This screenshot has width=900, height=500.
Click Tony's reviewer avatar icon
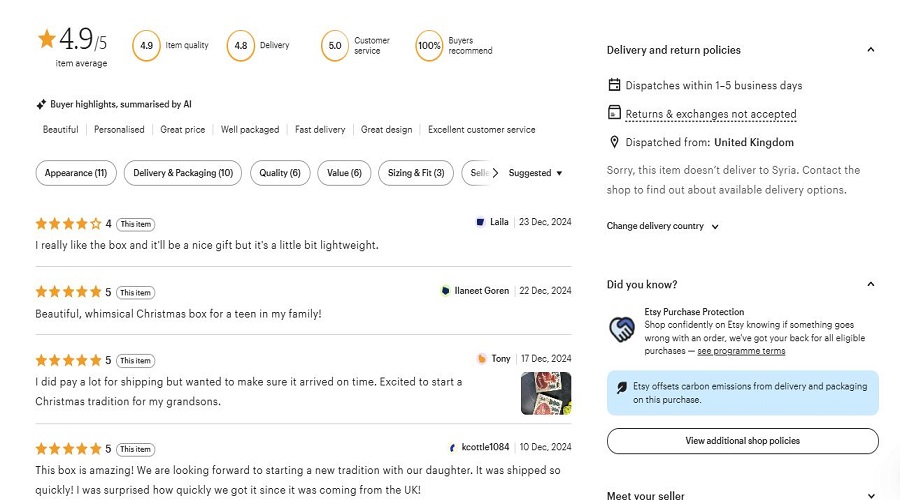pyautogui.click(x=482, y=359)
